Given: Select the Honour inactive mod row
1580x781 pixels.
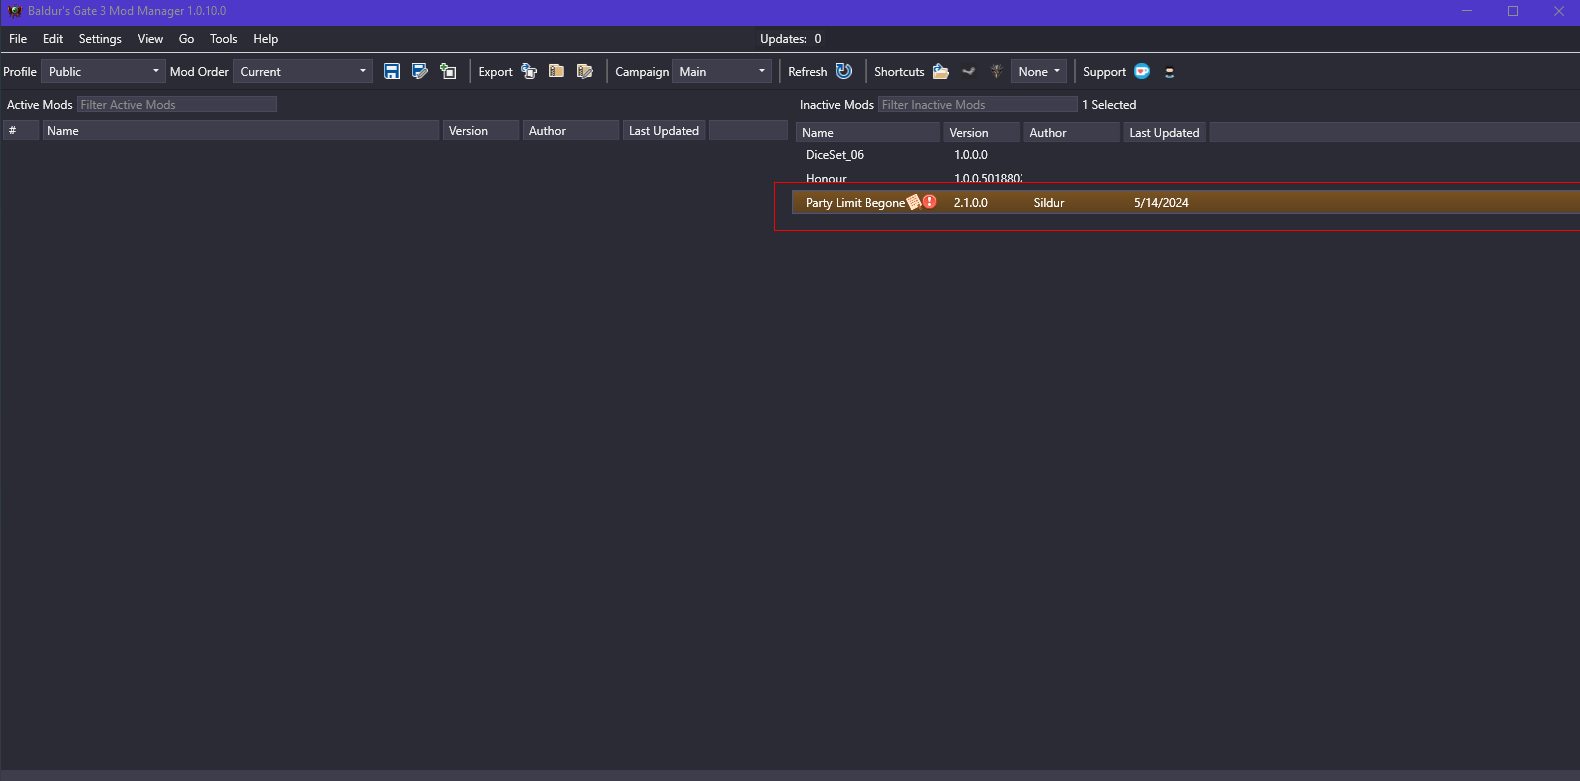Looking at the screenshot, I should click(1186, 178).
